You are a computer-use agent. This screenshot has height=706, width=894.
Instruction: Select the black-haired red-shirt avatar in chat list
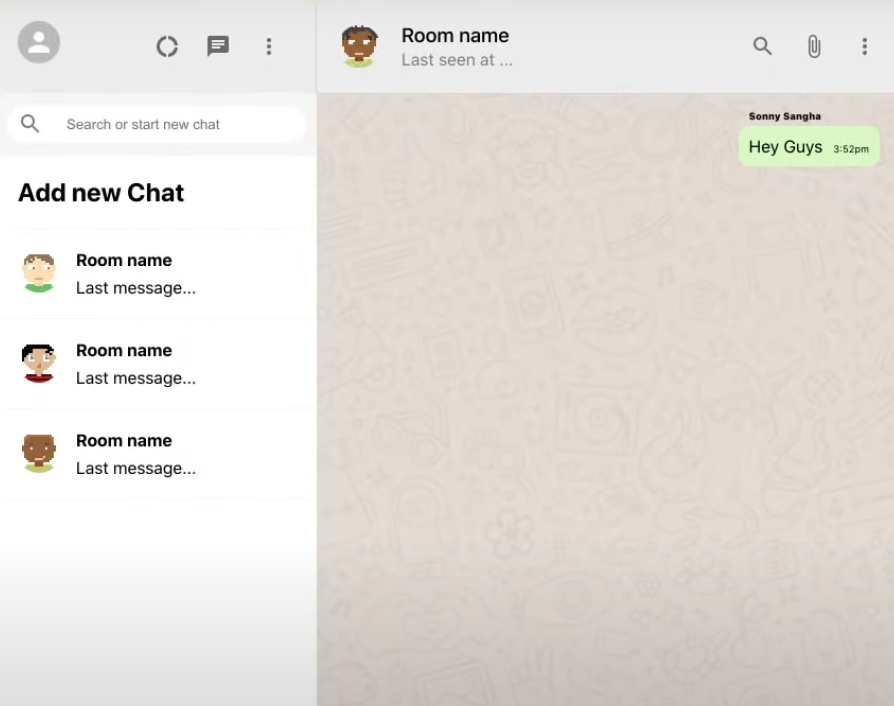click(39, 363)
